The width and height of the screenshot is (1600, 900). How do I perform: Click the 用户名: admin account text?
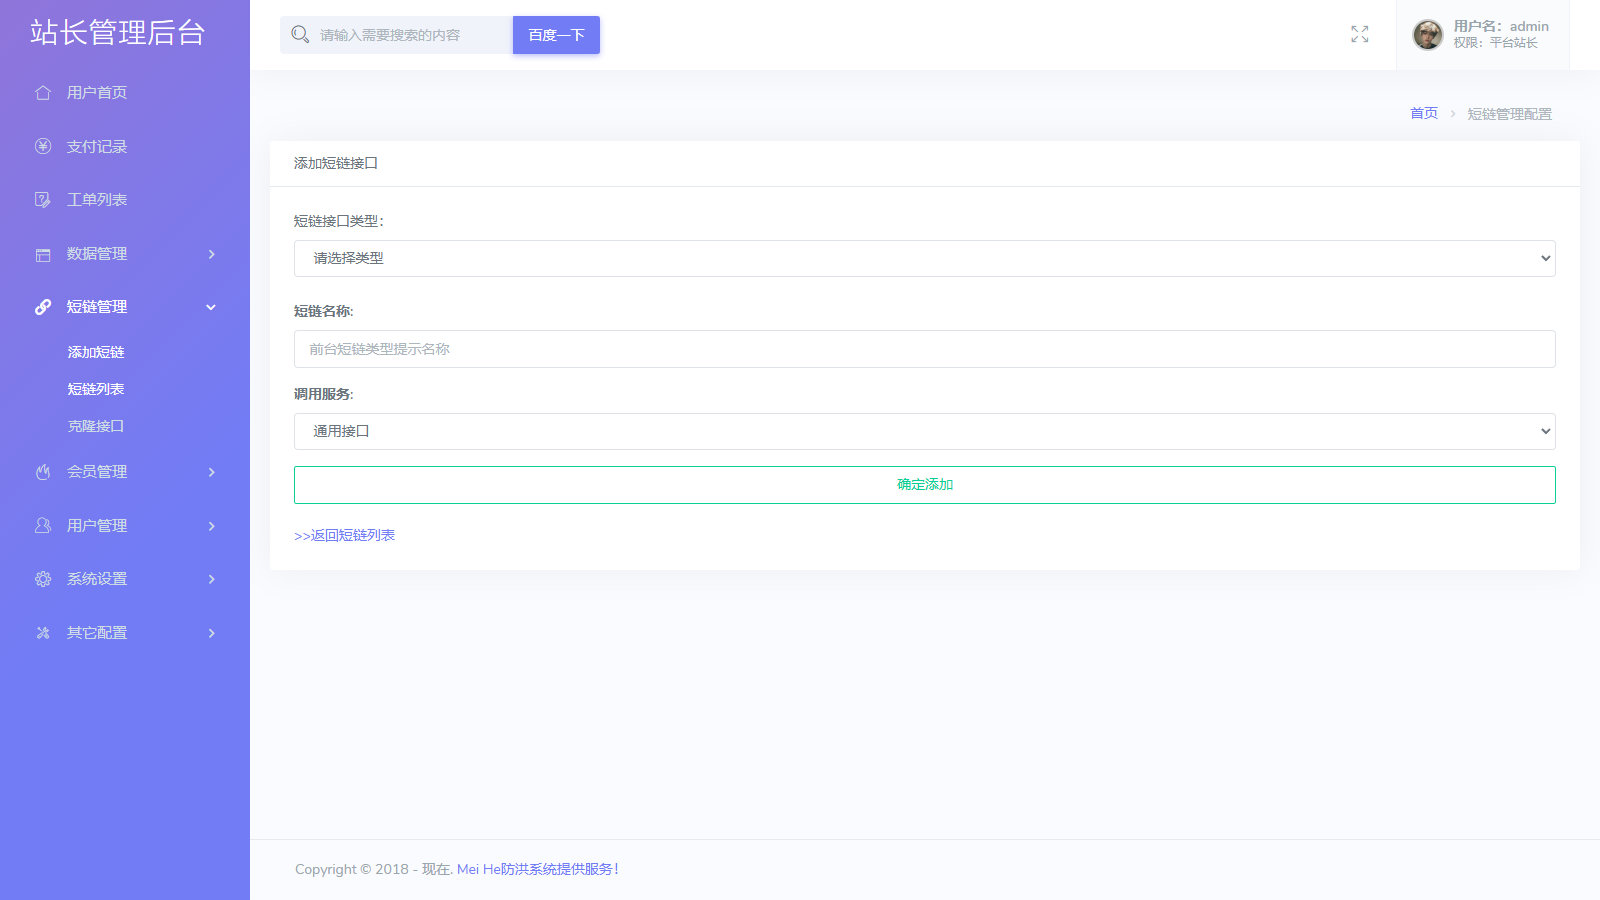point(1501,27)
